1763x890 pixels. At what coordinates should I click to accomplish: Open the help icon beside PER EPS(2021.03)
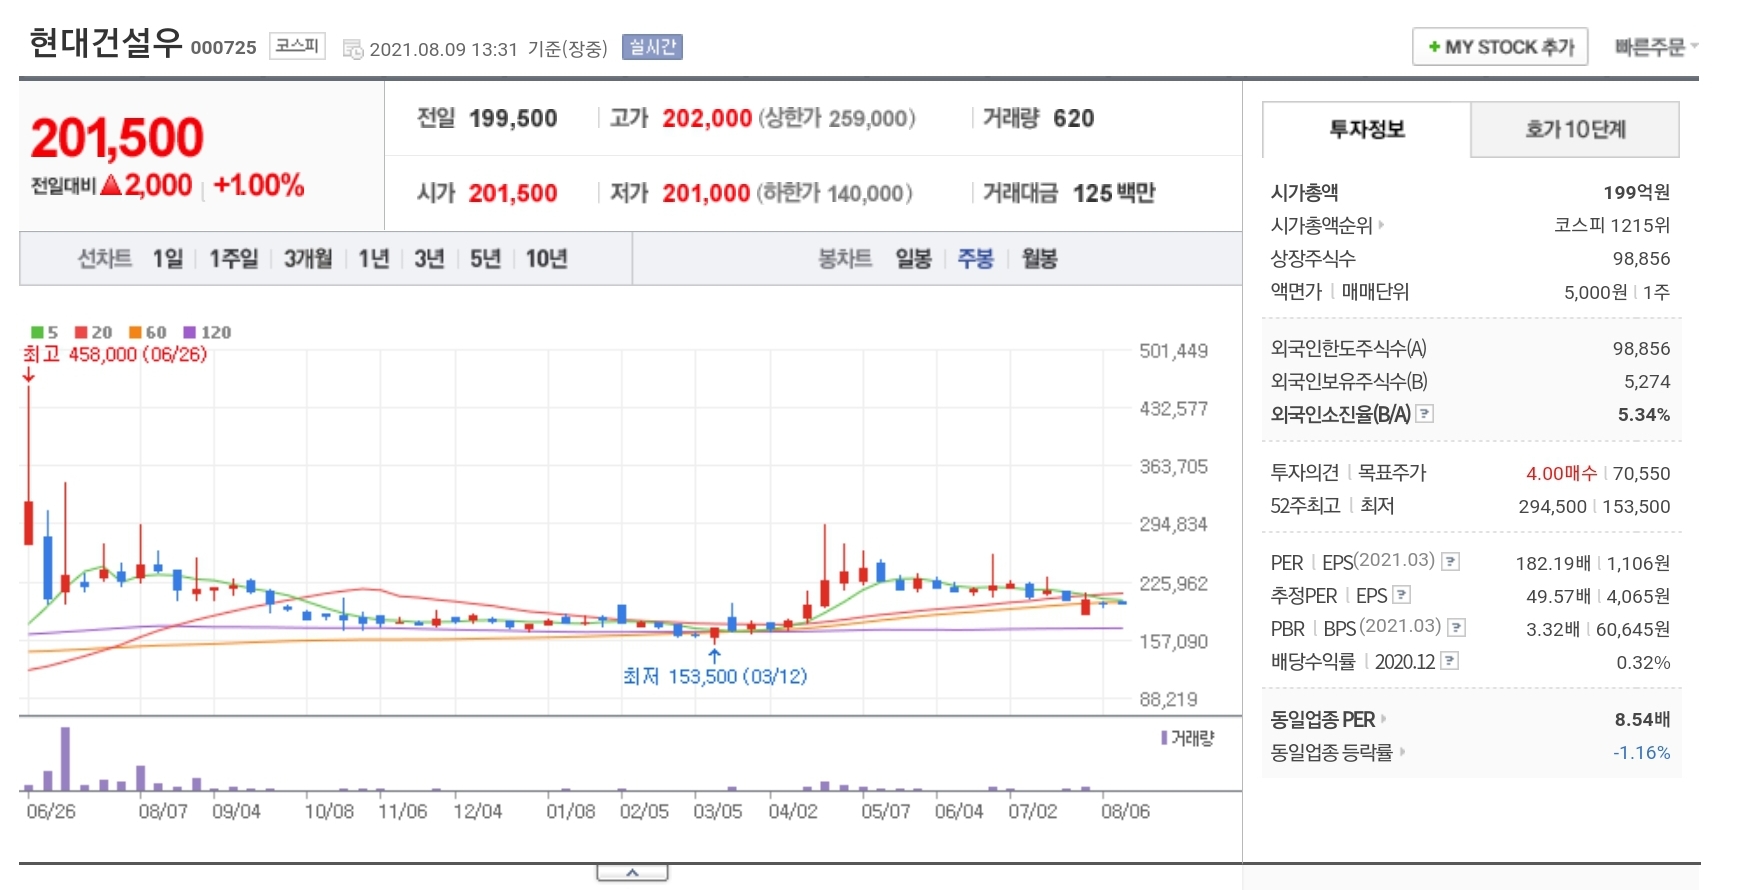pyautogui.click(x=1451, y=562)
